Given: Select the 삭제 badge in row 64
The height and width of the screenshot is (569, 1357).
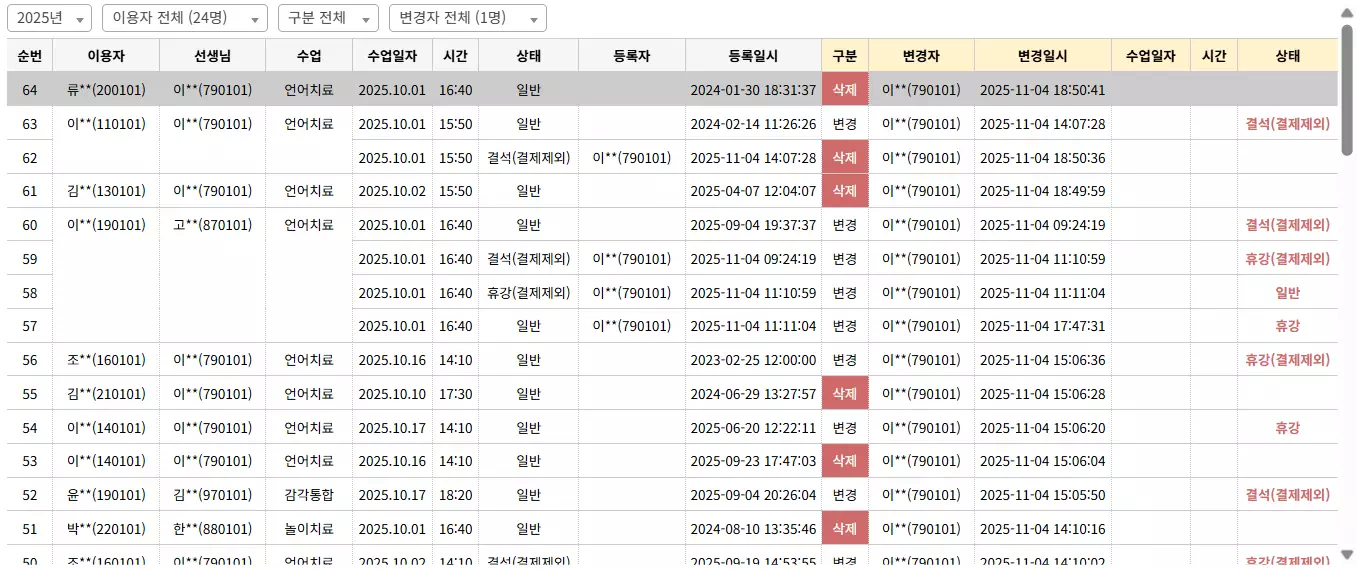Looking at the screenshot, I should [845, 90].
